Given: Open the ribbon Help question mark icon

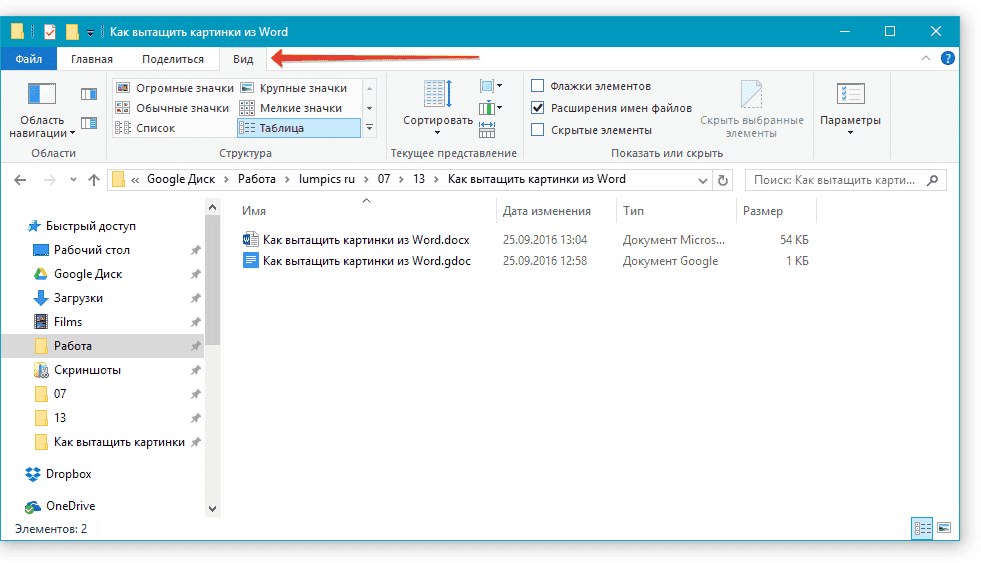Looking at the screenshot, I should coord(947,59).
